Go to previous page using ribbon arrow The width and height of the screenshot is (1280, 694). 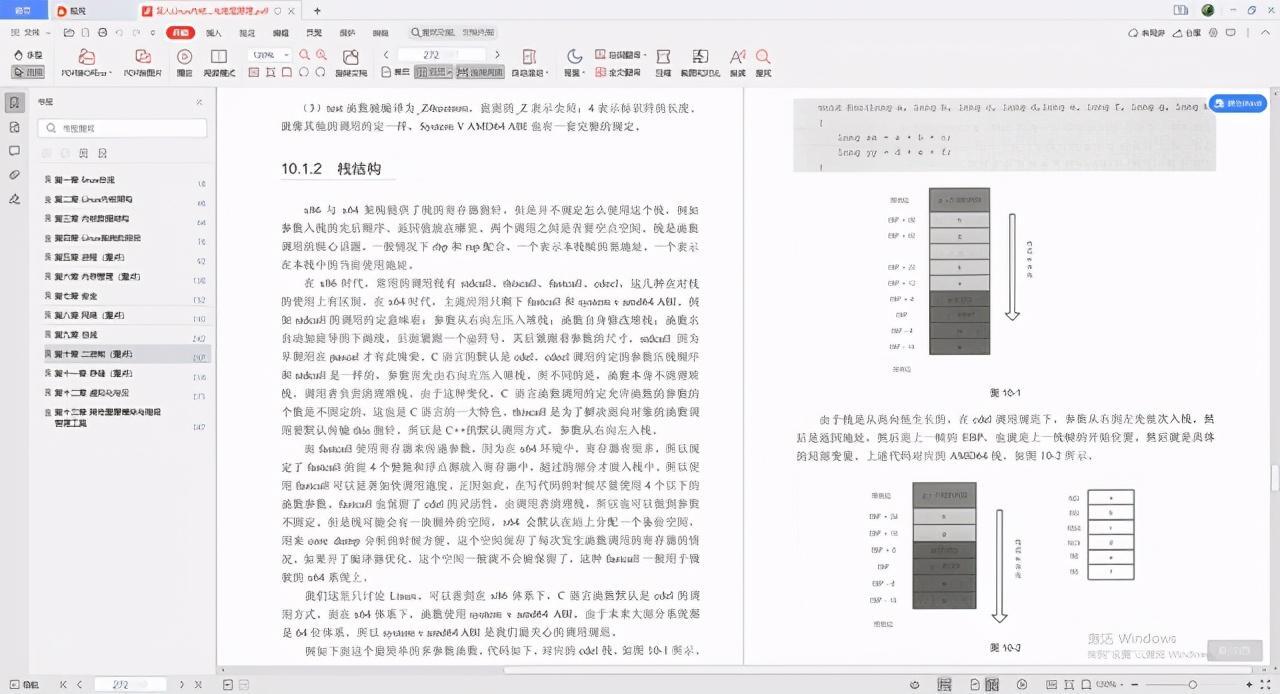click(386, 55)
